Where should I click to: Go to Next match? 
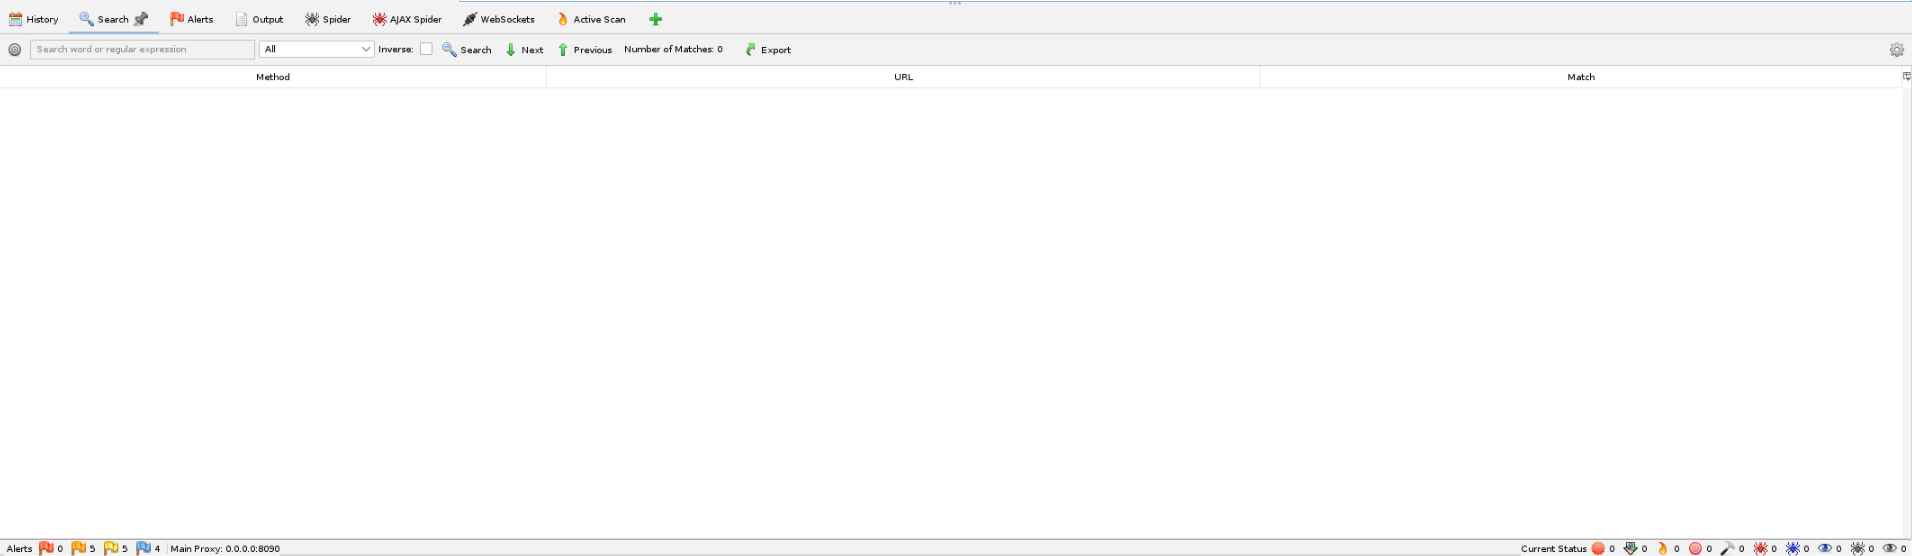[525, 49]
